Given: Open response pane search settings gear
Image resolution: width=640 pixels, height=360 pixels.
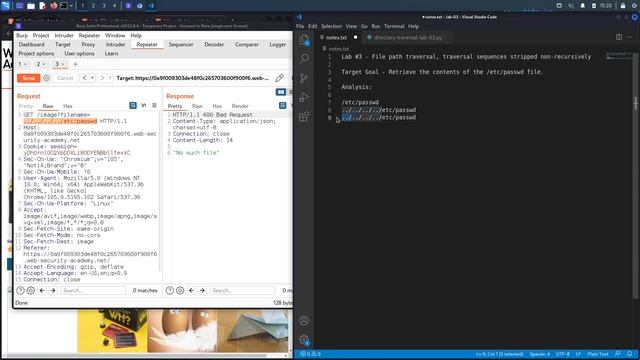Looking at the screenshot, I should coord(180,290).
